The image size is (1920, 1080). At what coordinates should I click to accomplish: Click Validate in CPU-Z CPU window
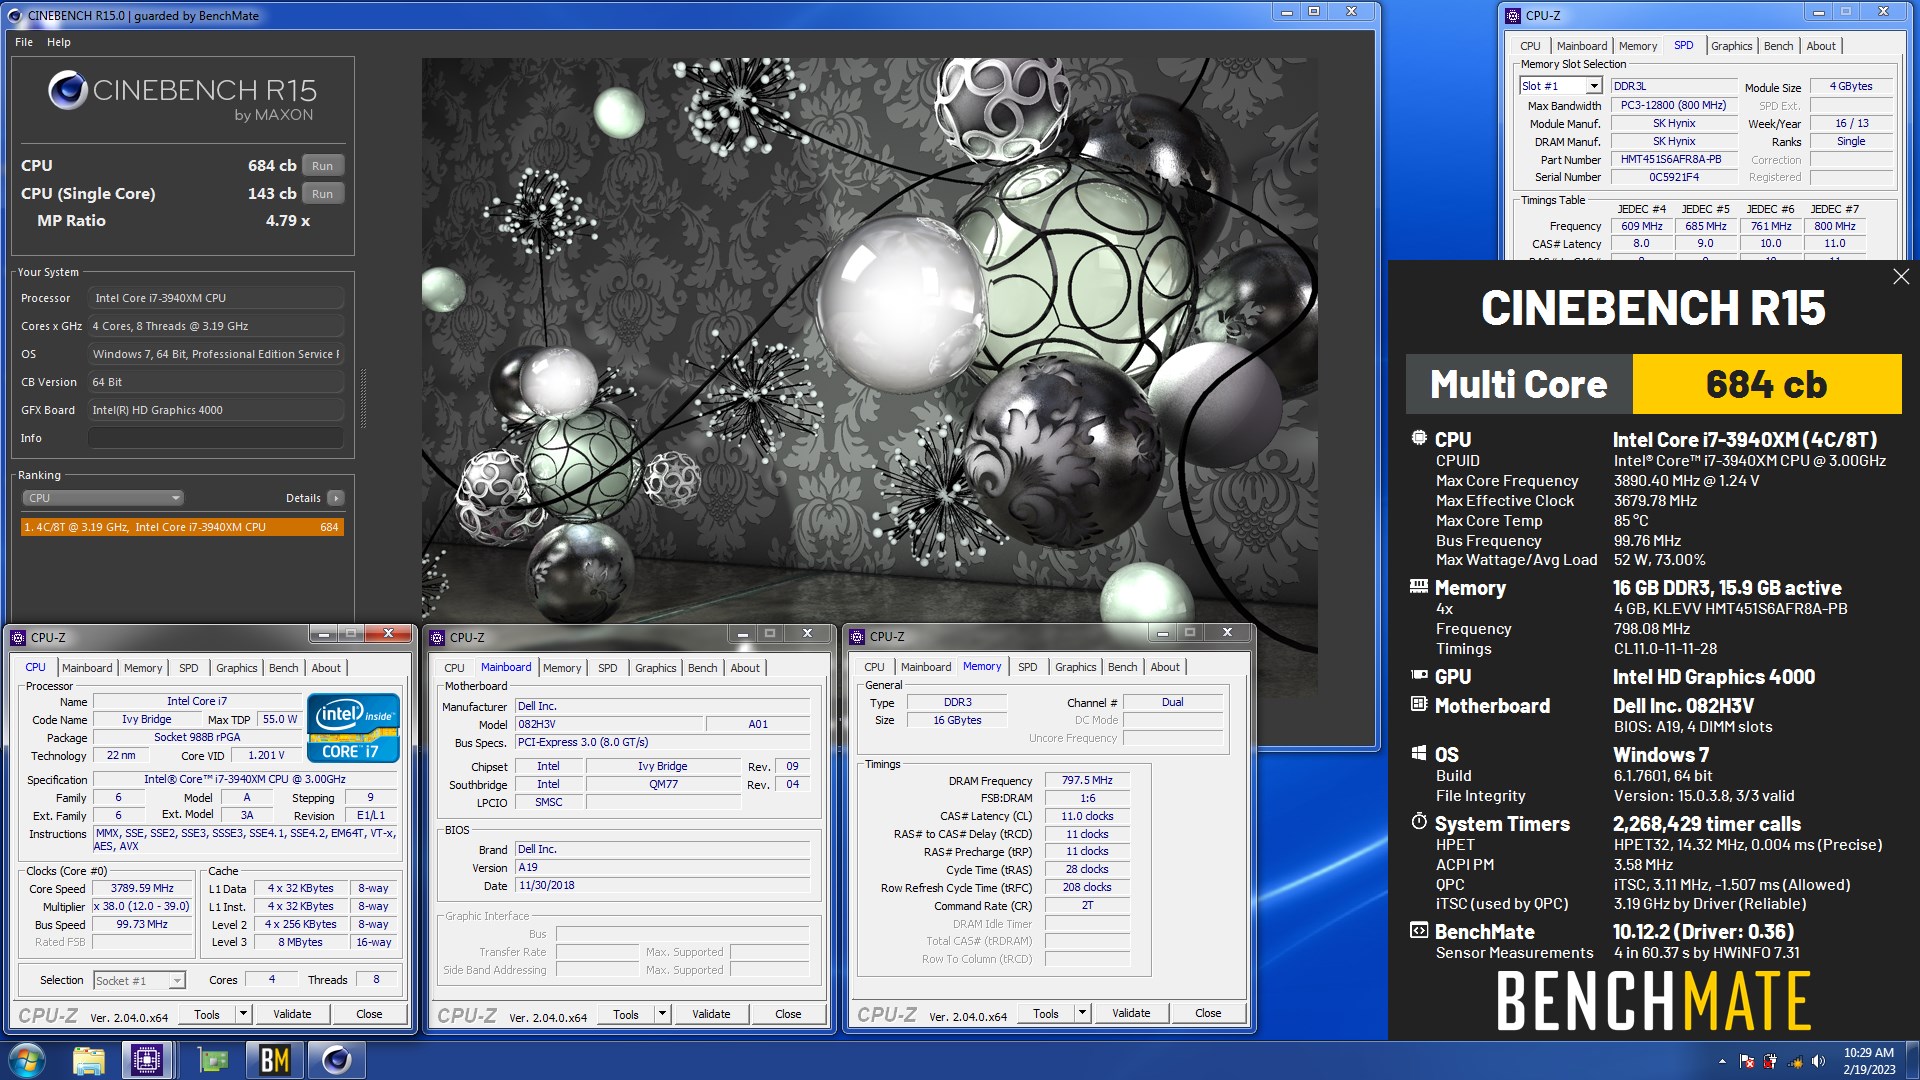click(292, 1014)
